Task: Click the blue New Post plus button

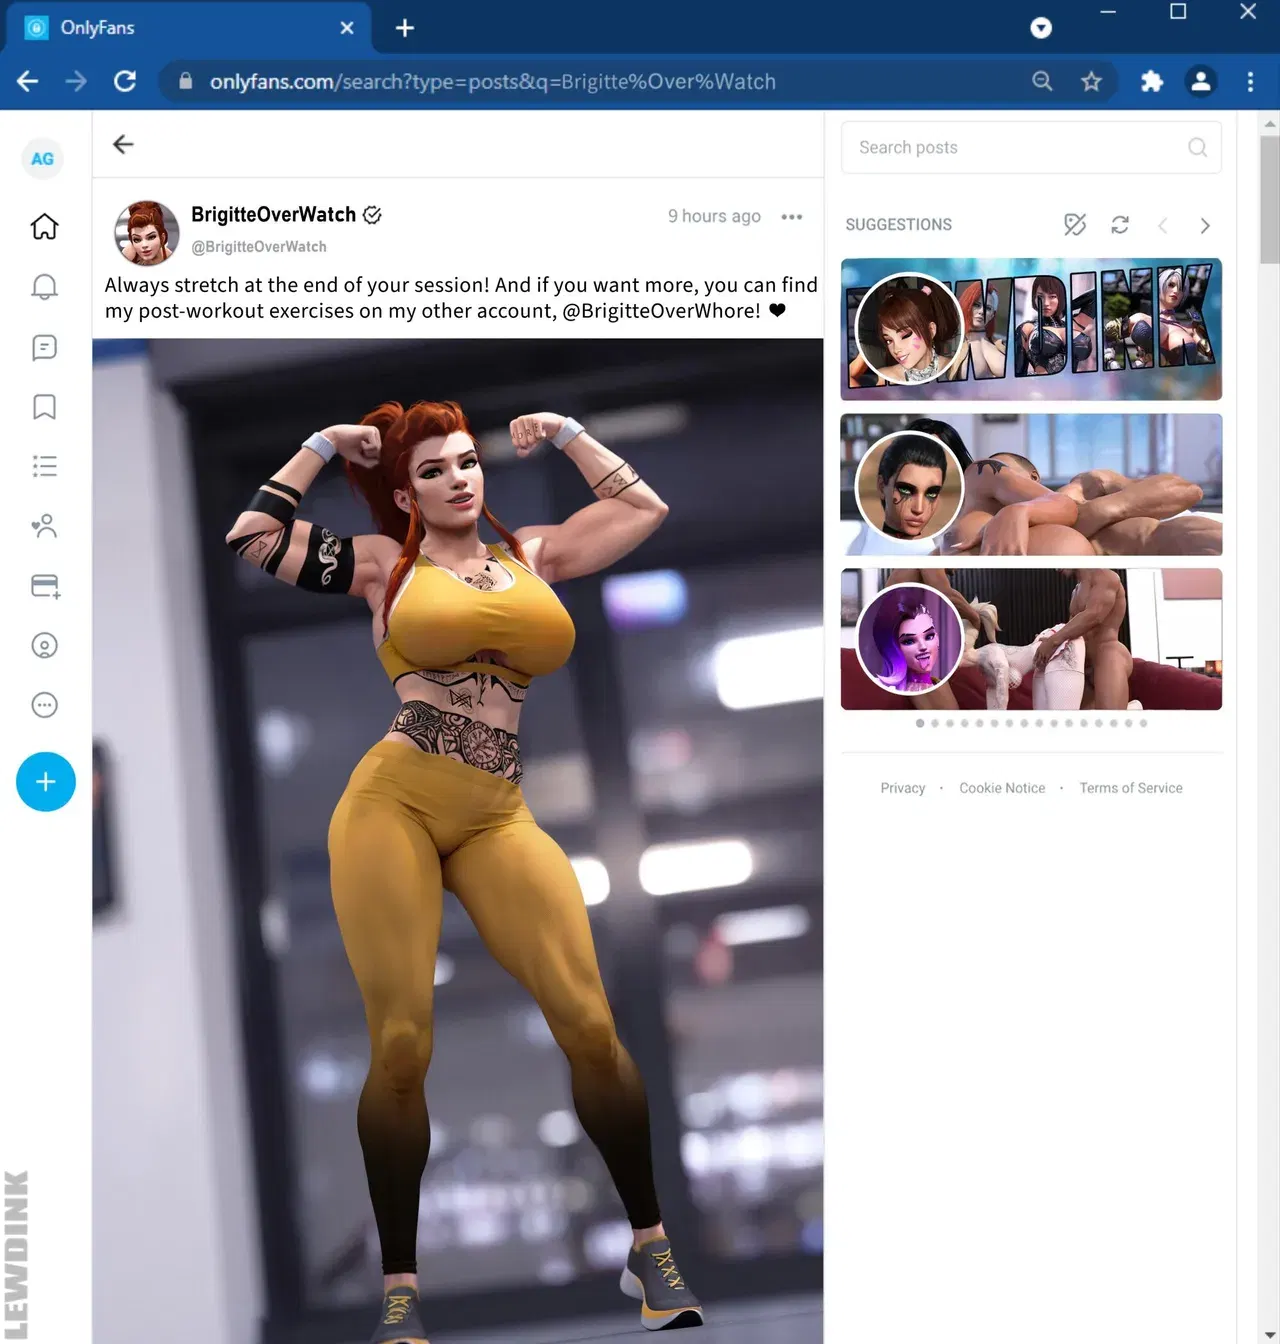Action: tap(46, 782)
